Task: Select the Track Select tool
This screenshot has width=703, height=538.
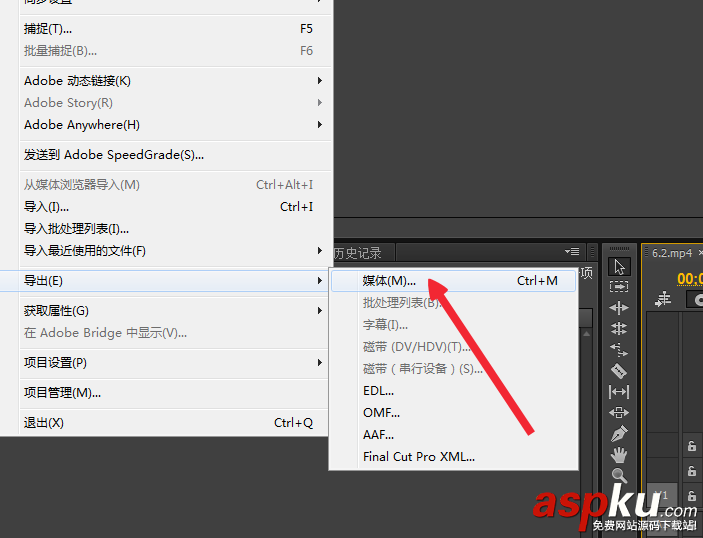Action: point(619,286)
